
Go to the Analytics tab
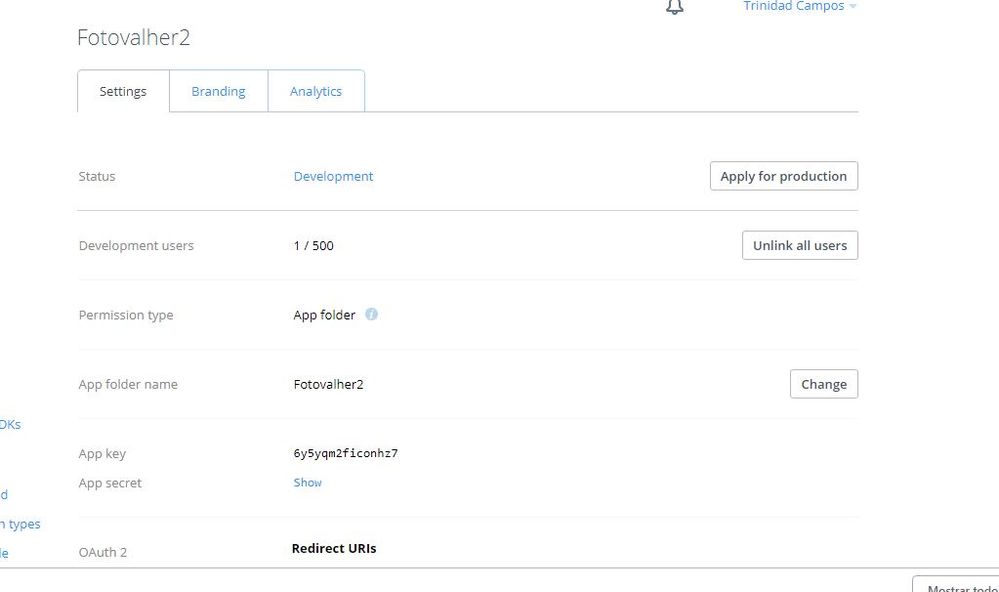point(316,91)
